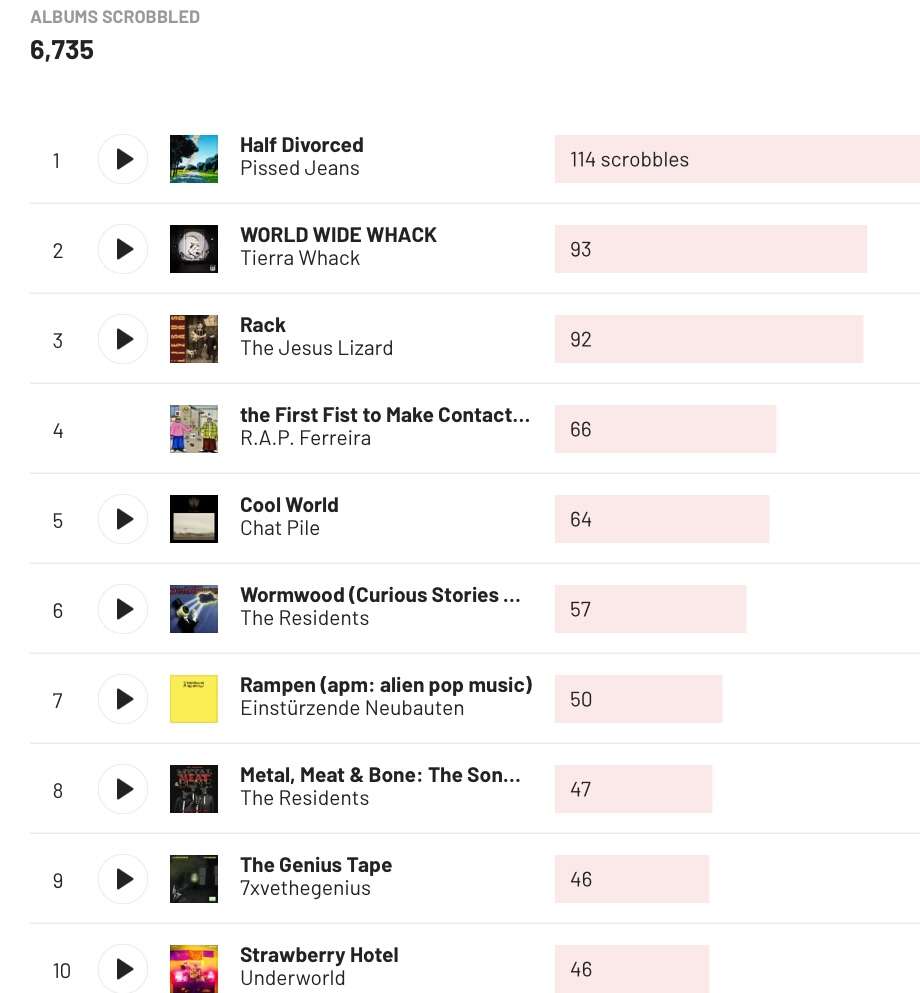Open The Jesus Lizard artist page
Screen dimensions: 920x993
tap(316, 349)
